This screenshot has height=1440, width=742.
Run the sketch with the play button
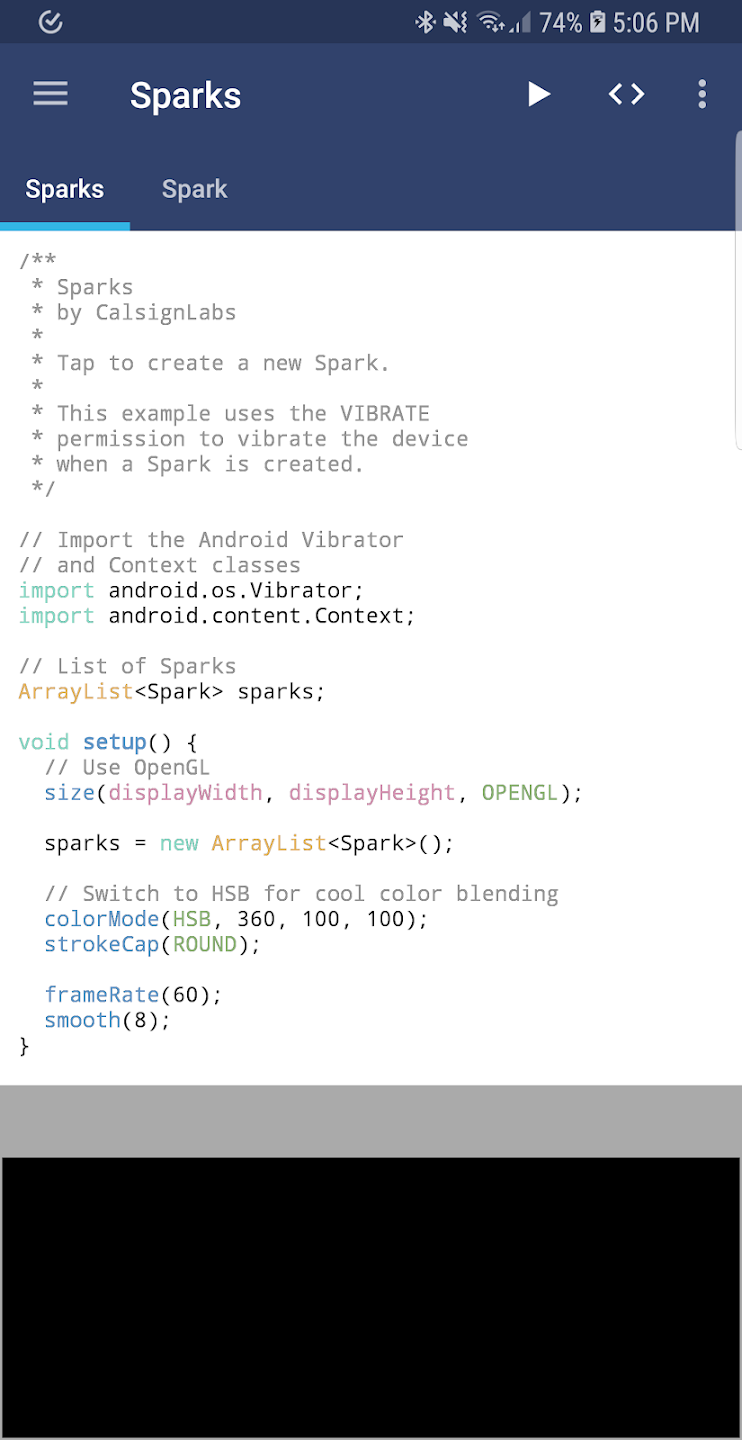[x=539, y=95]
